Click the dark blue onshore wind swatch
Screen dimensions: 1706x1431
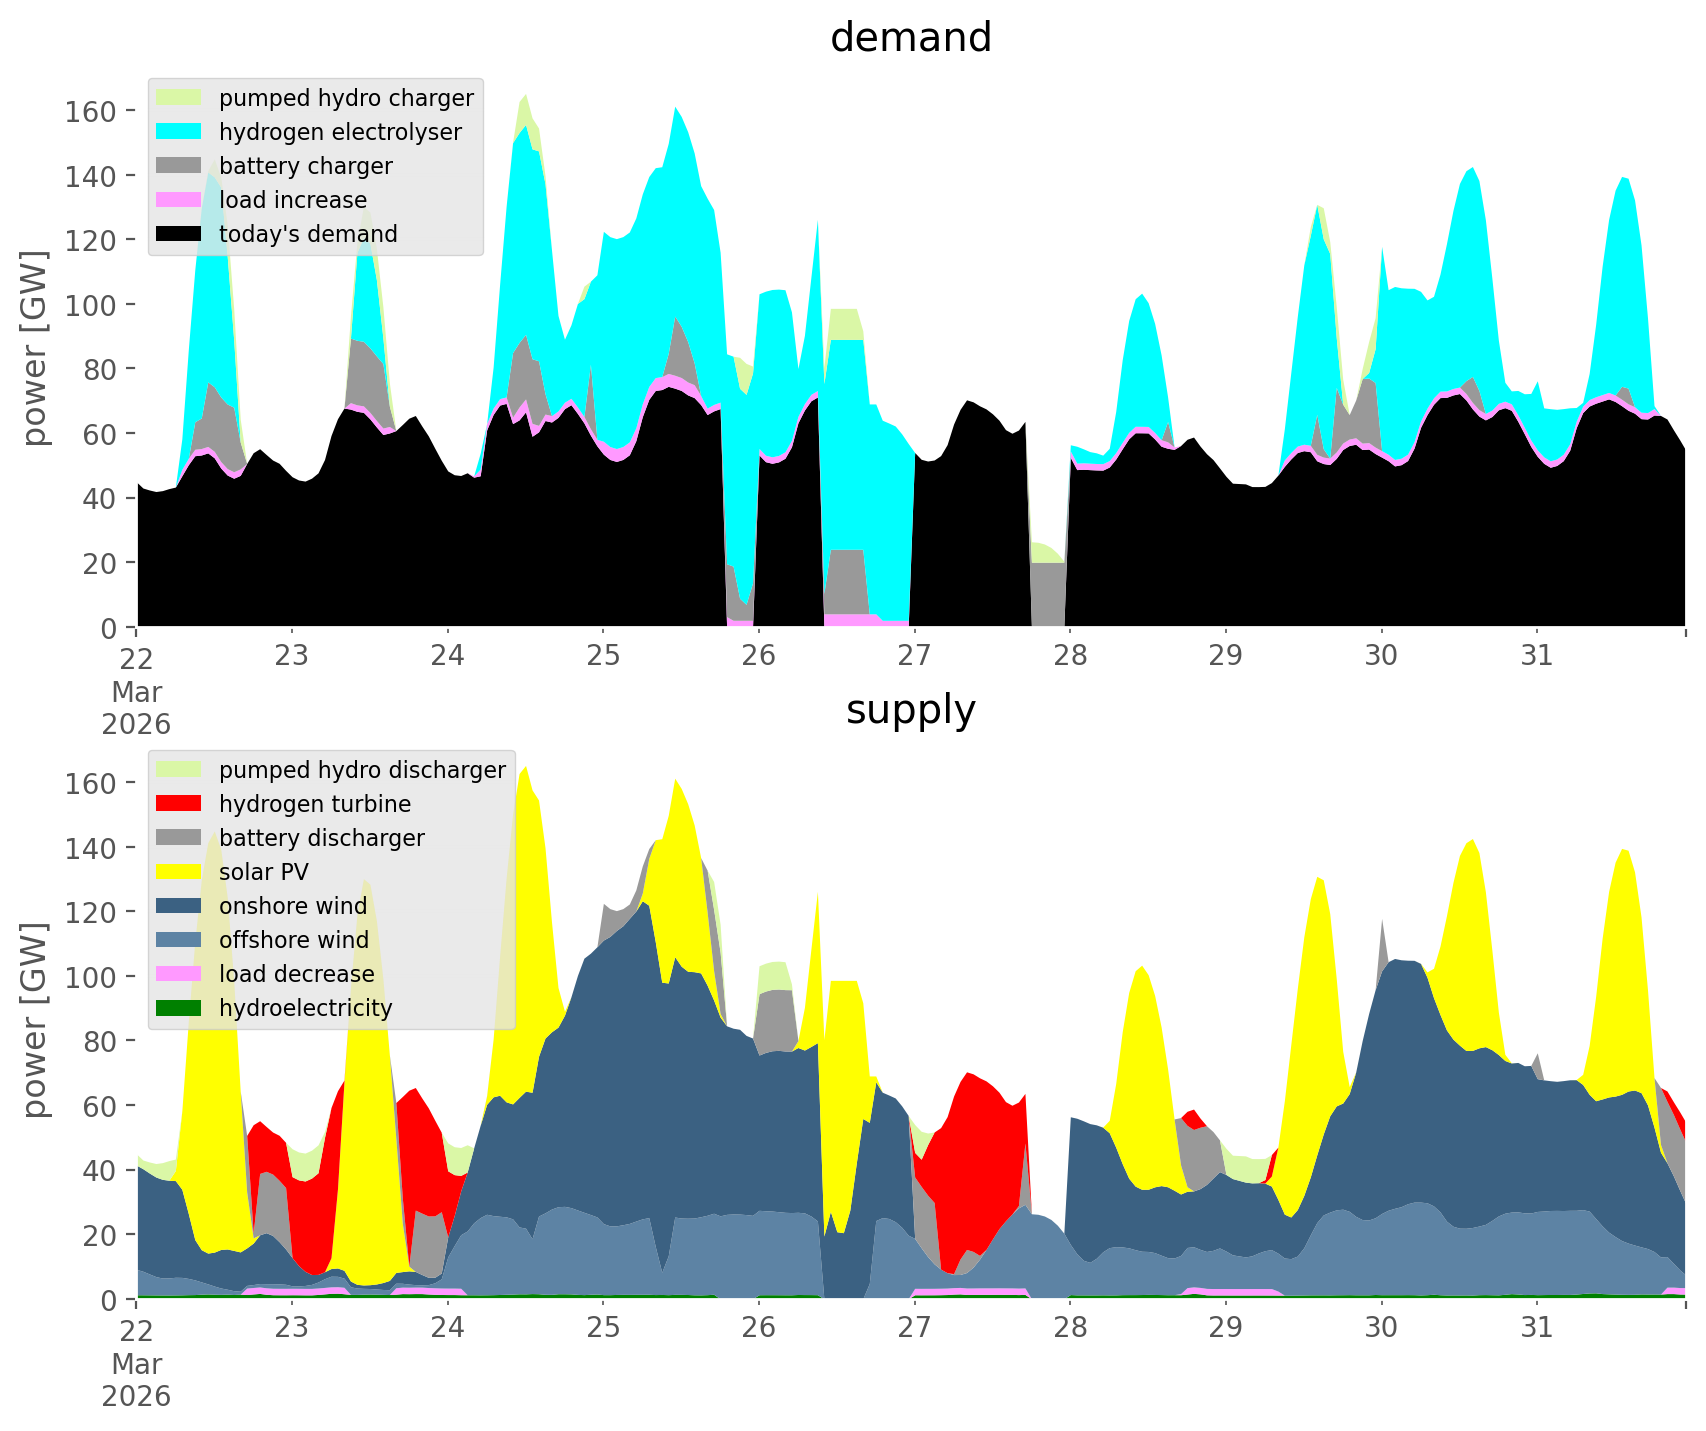click(x=180, y=906)
